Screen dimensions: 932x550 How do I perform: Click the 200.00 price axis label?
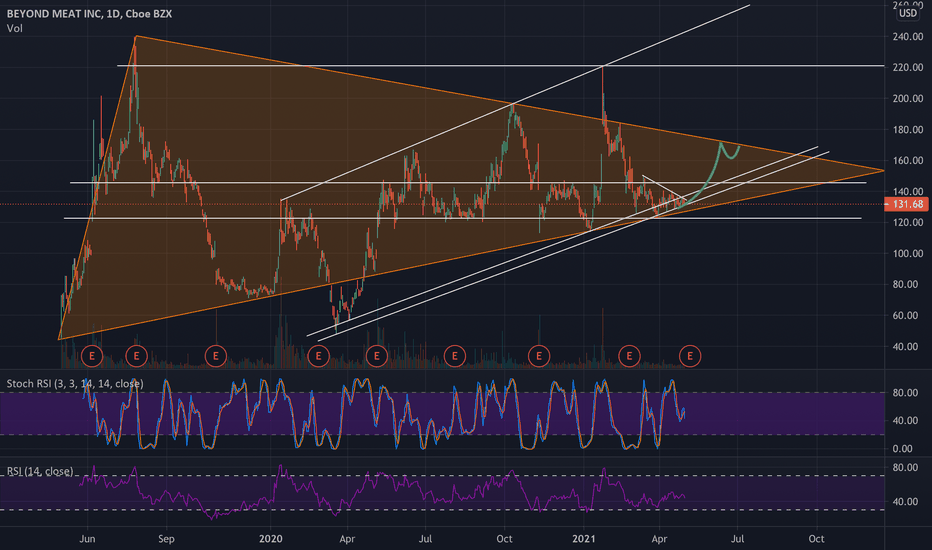click(908, 99)
